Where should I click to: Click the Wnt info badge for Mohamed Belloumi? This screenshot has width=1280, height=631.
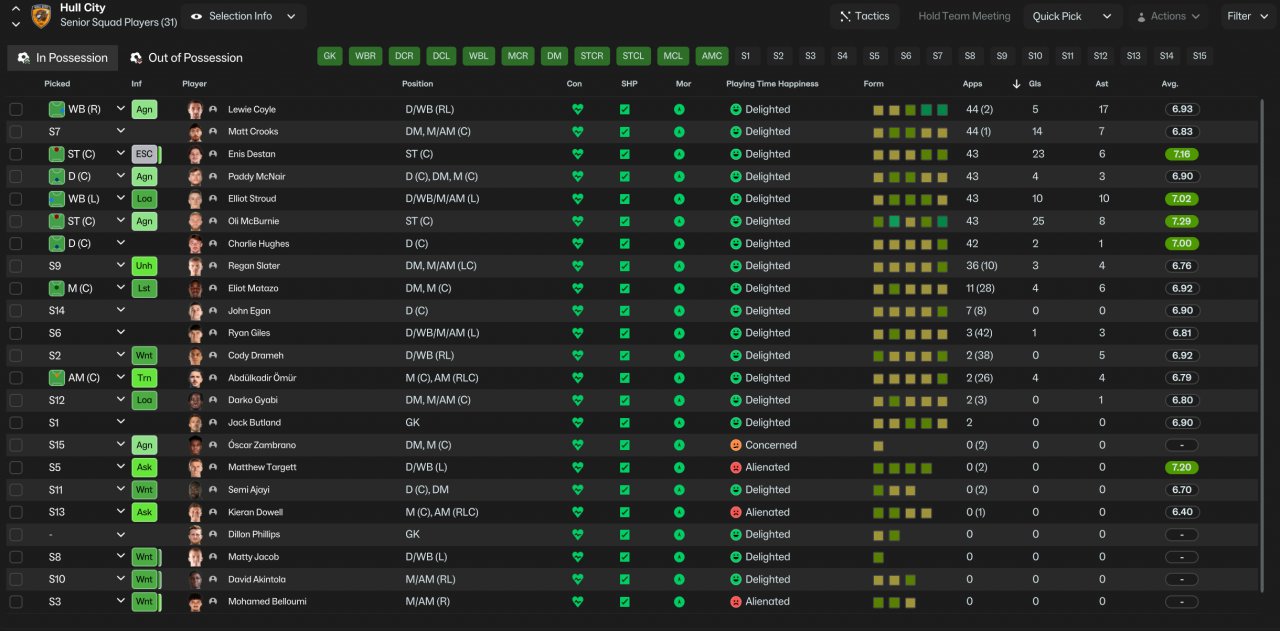146,602
